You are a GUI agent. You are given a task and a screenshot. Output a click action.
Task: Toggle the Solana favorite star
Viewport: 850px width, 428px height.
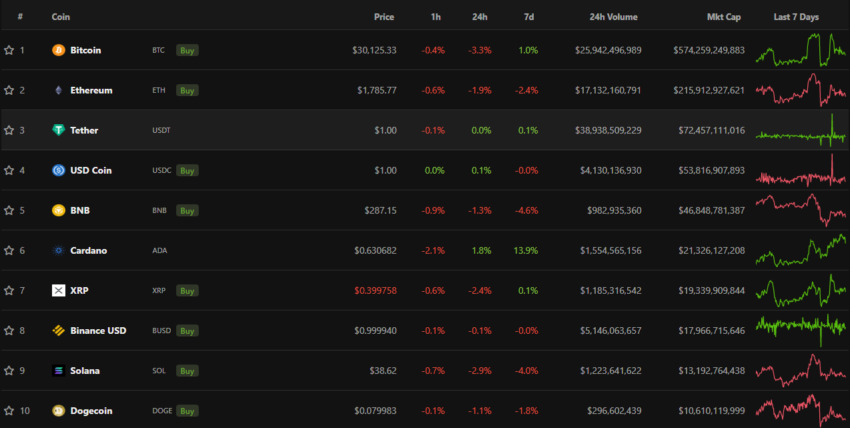9,371
